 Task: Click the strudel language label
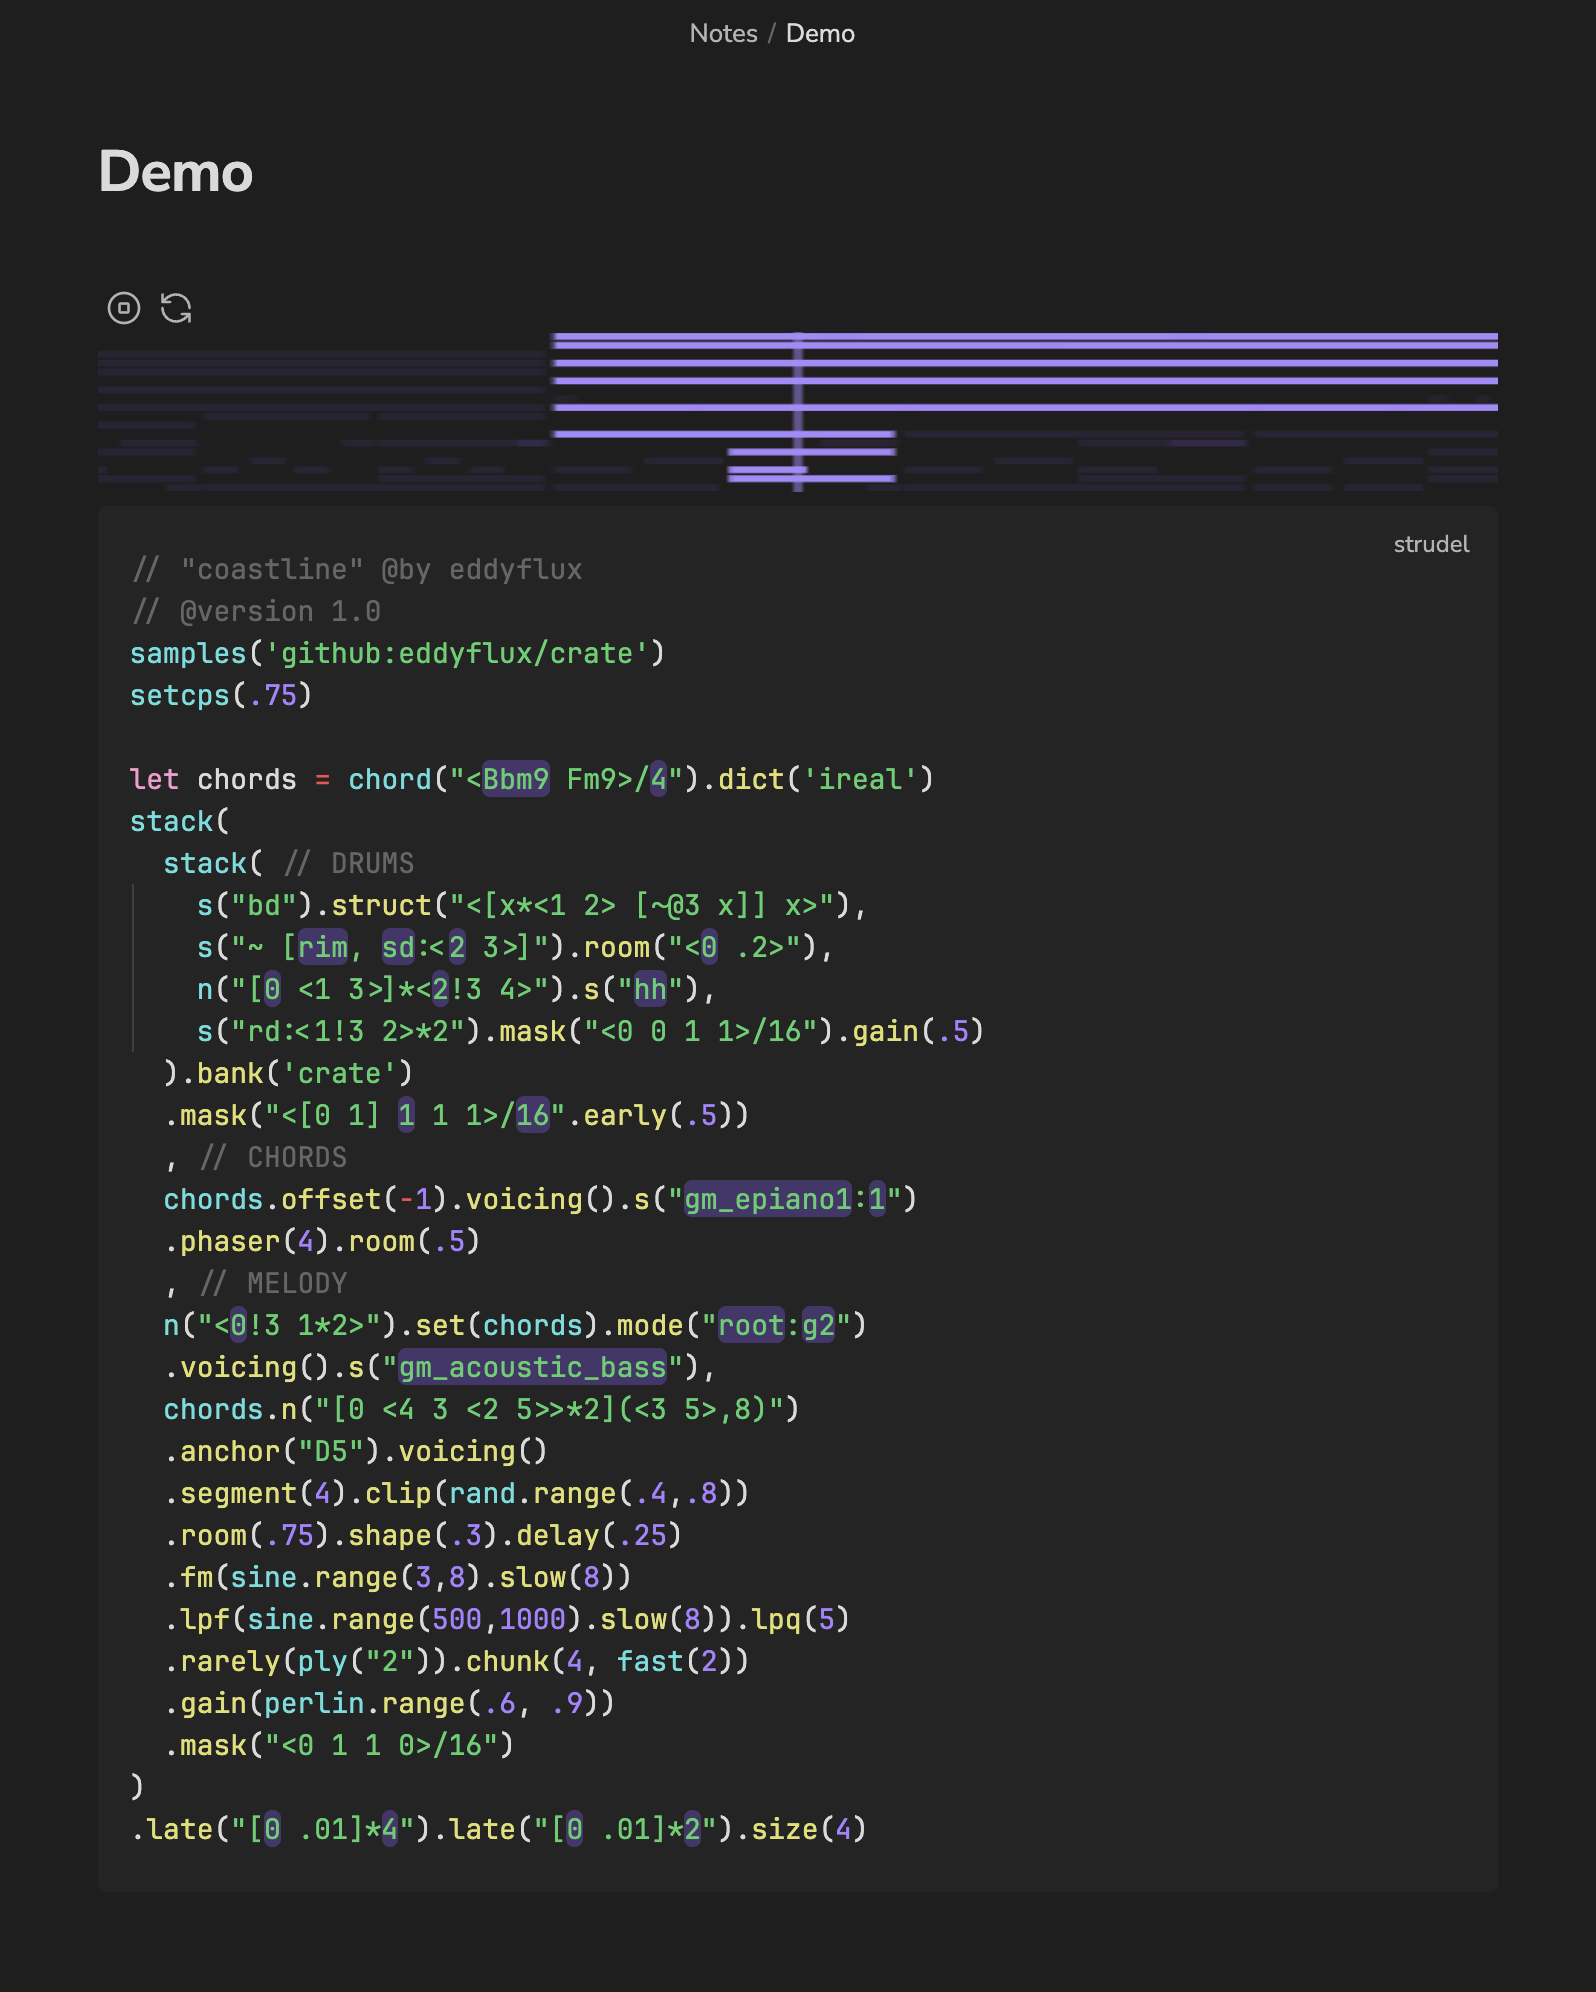pos(1431,544)
